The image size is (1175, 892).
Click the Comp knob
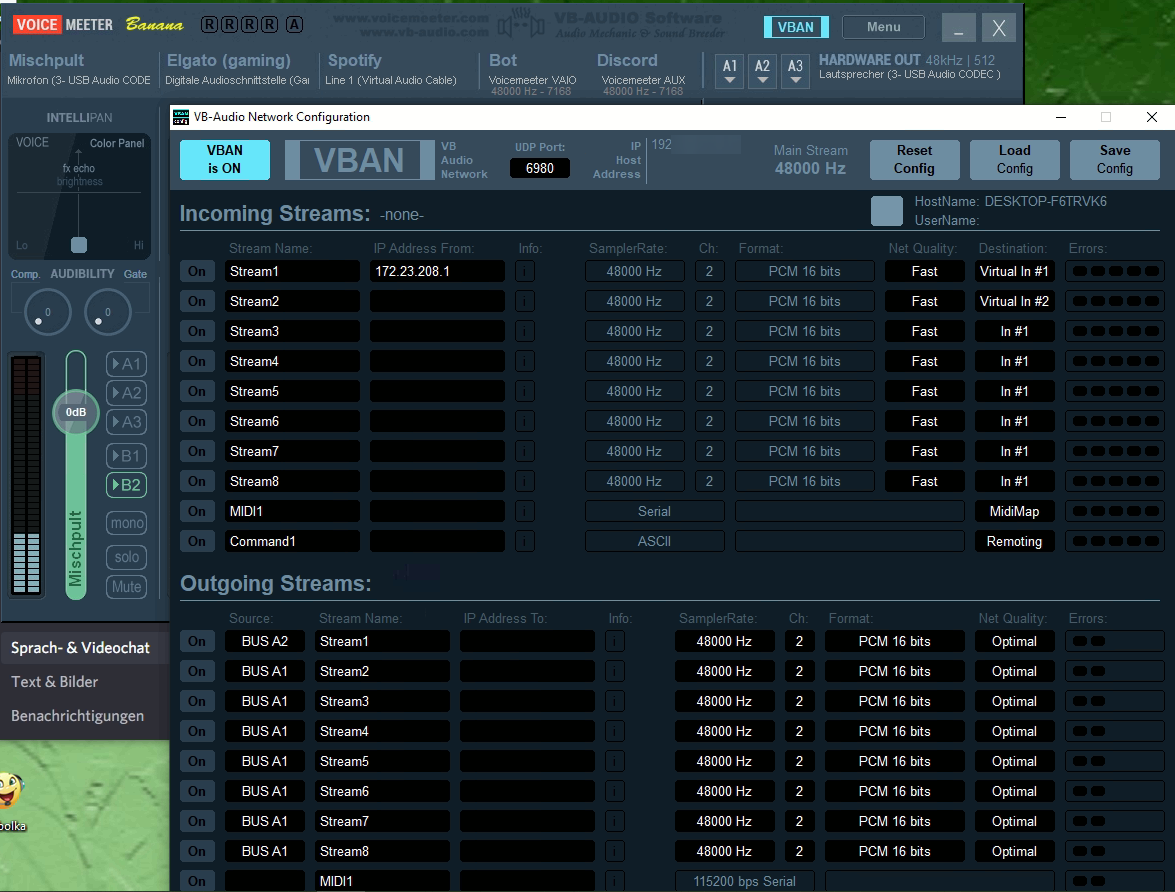[x=47, y=312]
